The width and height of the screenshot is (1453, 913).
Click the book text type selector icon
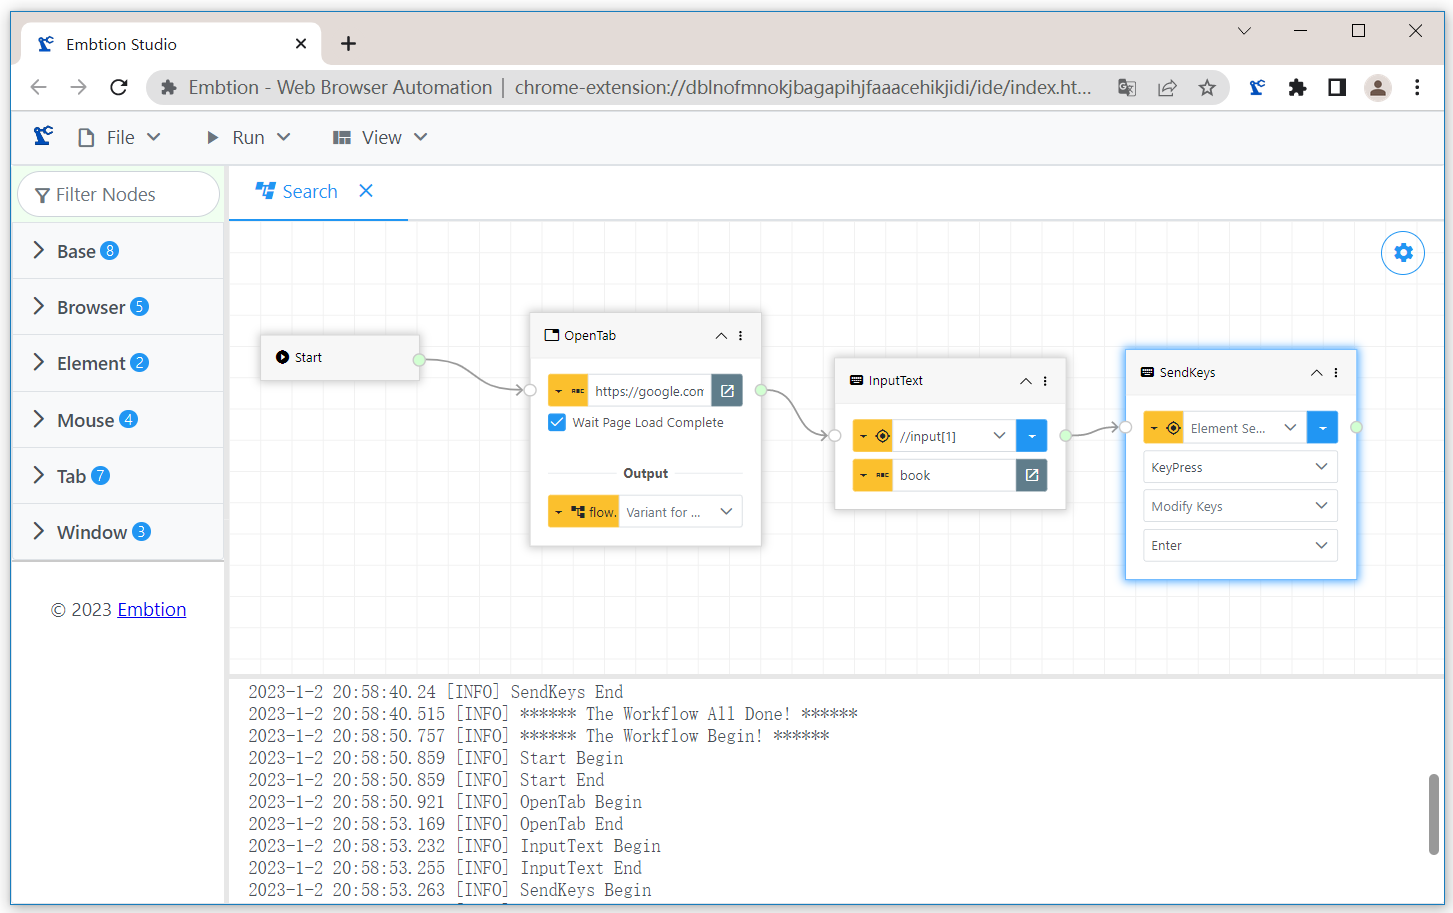coord(873,475)
